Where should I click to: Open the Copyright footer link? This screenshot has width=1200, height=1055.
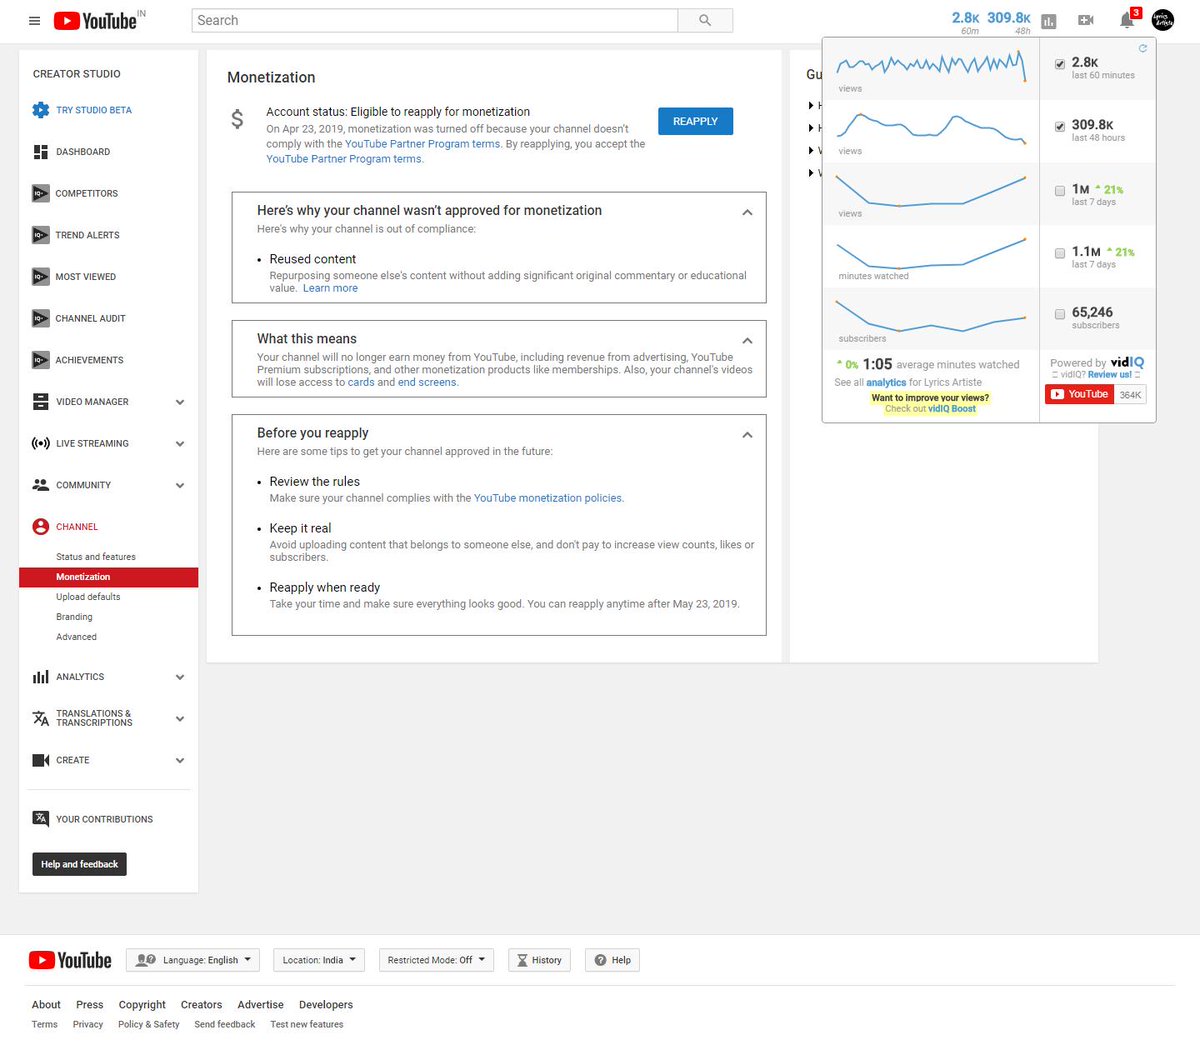click(x=142, y=1005)
